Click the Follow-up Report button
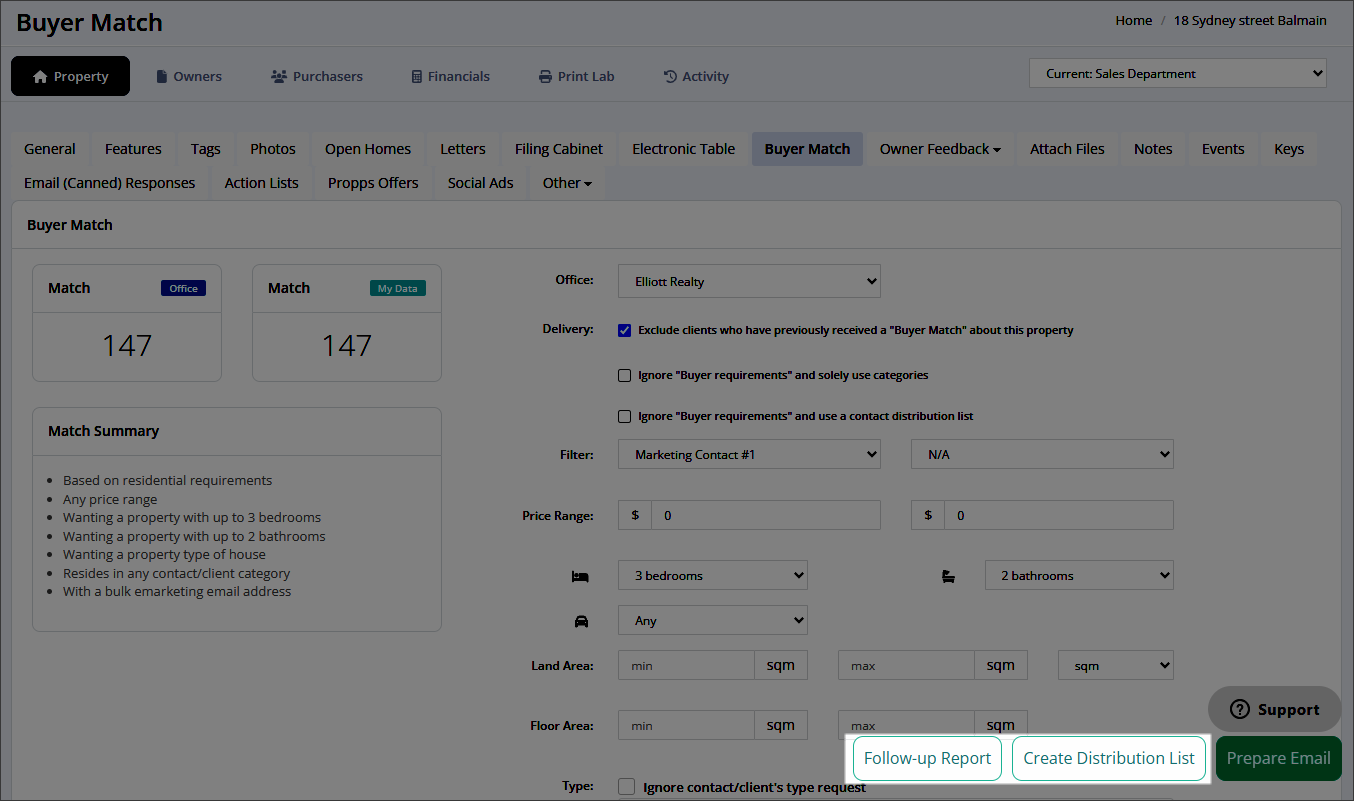Image resolution: width=1354 pixels, height=801 pixels. point(927,758)
